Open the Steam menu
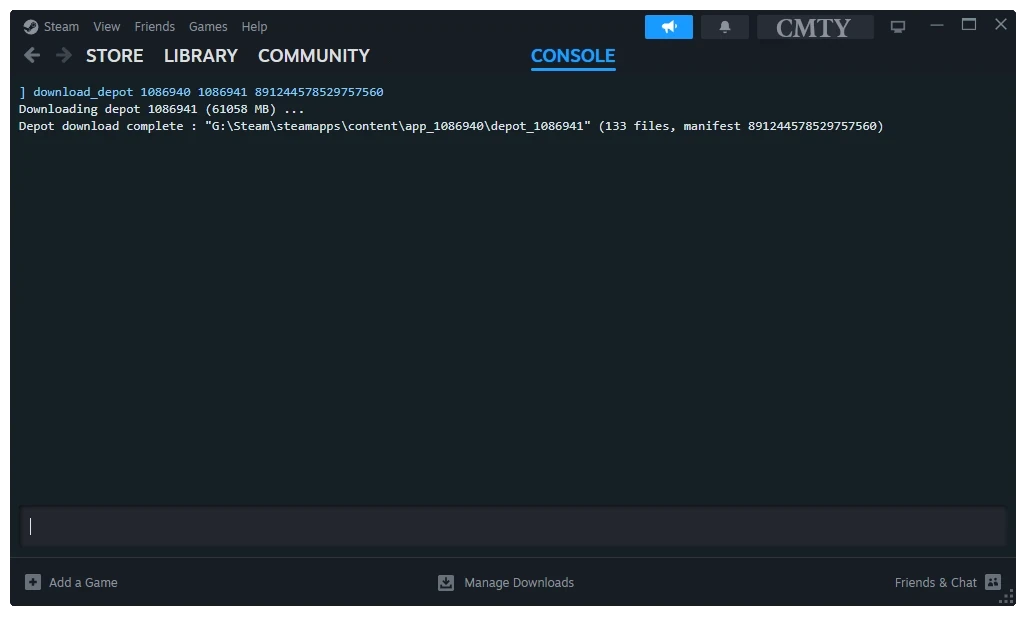 click(62, 27)
